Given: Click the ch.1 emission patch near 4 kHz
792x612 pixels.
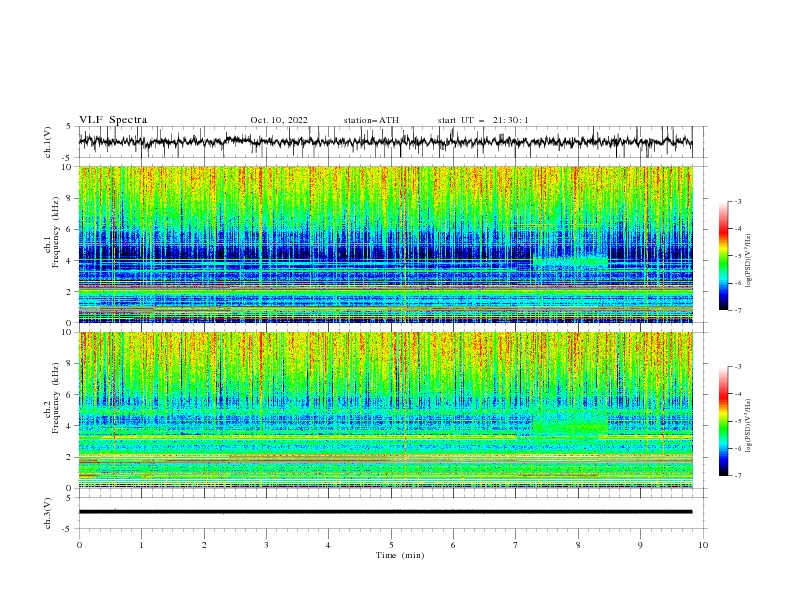Looking at the screenshot, I should click(x=570, y=262).
